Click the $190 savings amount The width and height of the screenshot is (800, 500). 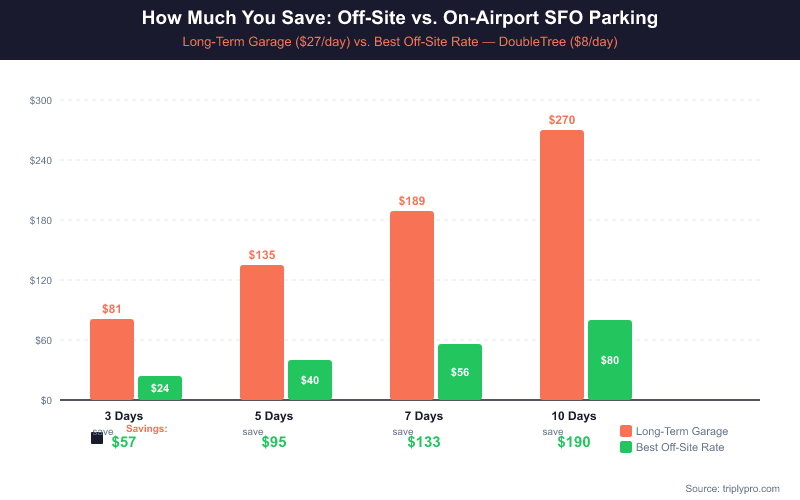pyautogui.click(x=574, y=442)
